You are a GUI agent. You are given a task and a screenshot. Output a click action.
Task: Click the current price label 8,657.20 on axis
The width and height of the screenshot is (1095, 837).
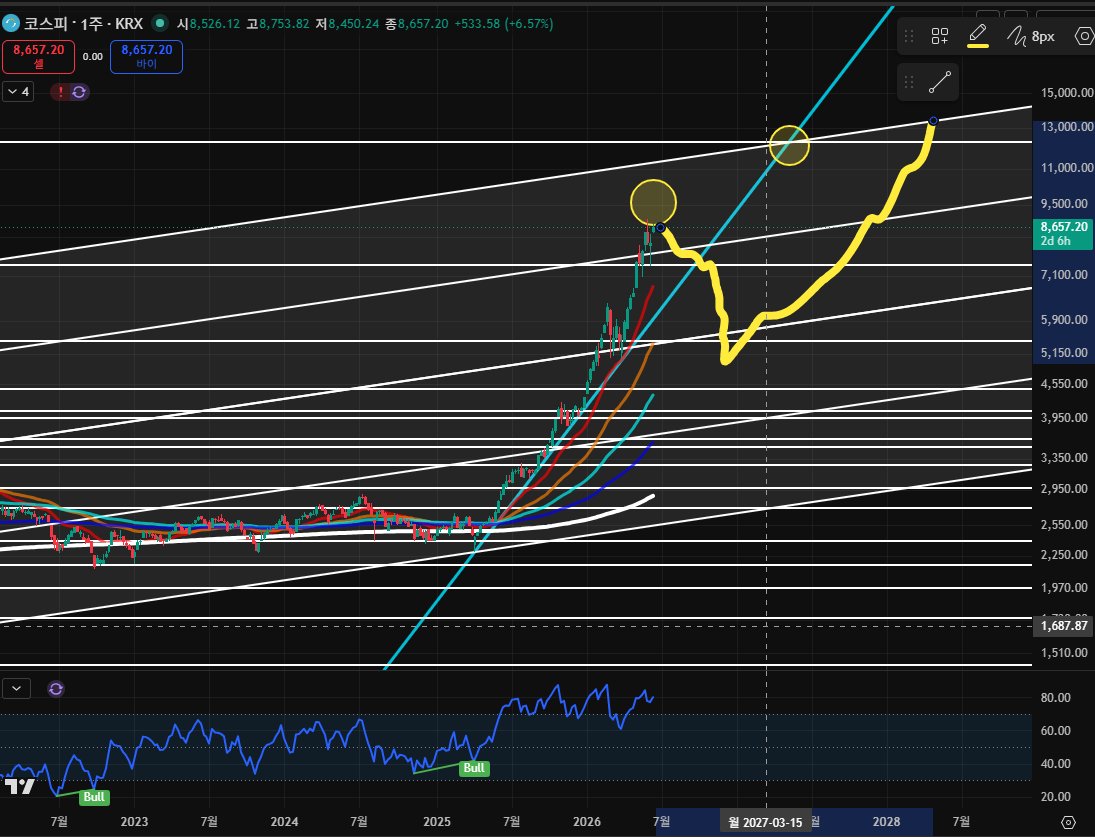(1064, 227)
